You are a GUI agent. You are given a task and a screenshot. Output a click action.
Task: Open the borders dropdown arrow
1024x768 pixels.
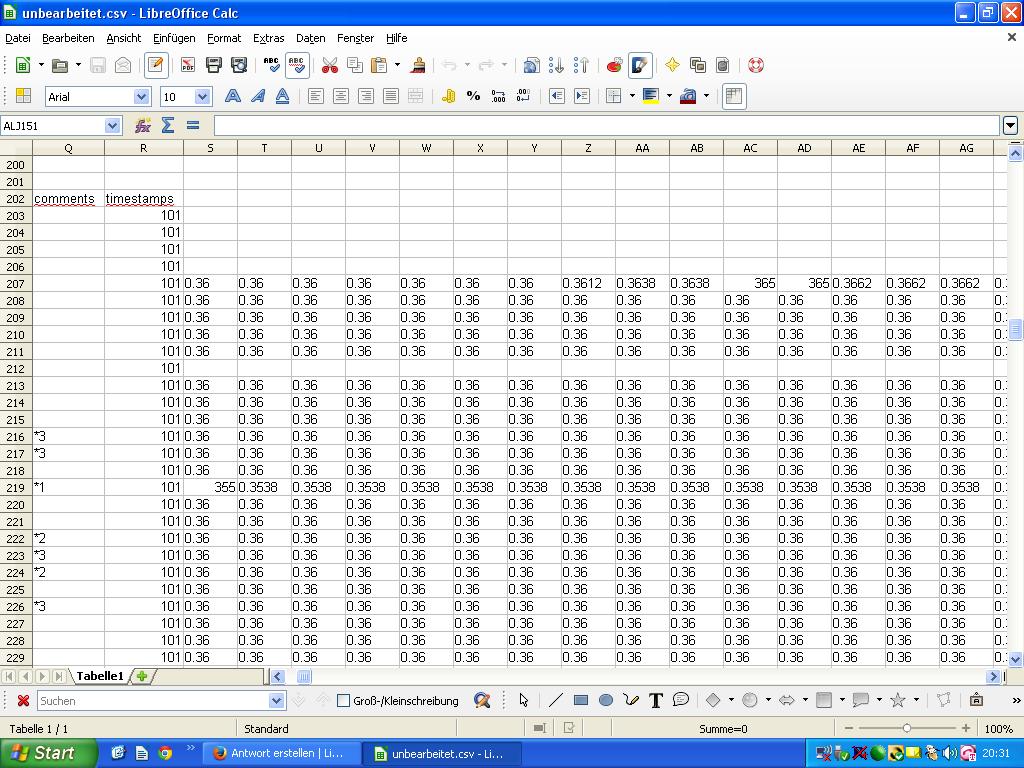632,97
